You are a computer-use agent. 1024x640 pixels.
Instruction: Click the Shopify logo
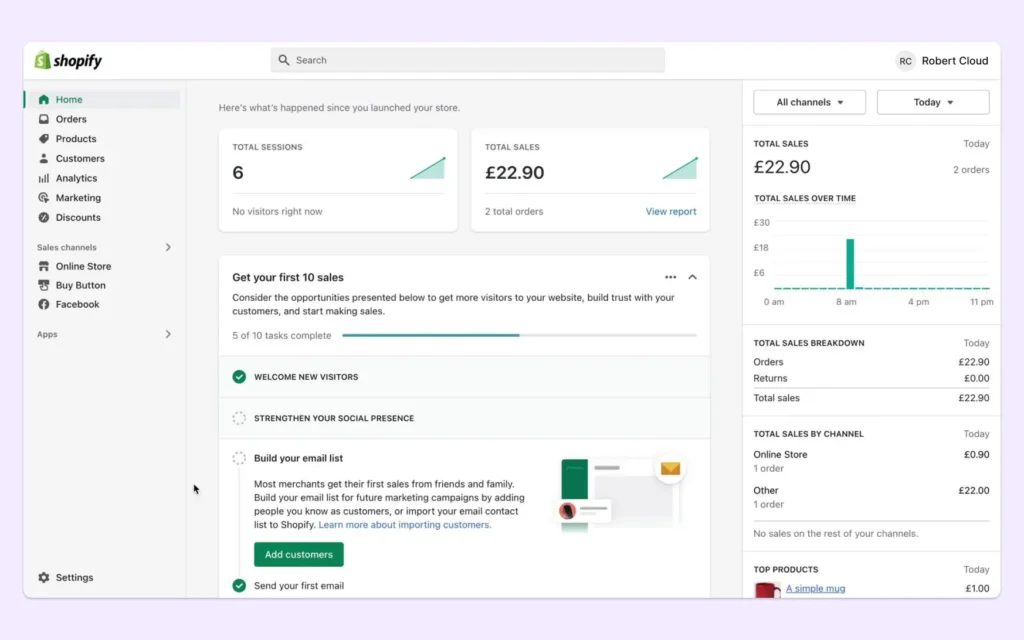pos(69,60)
